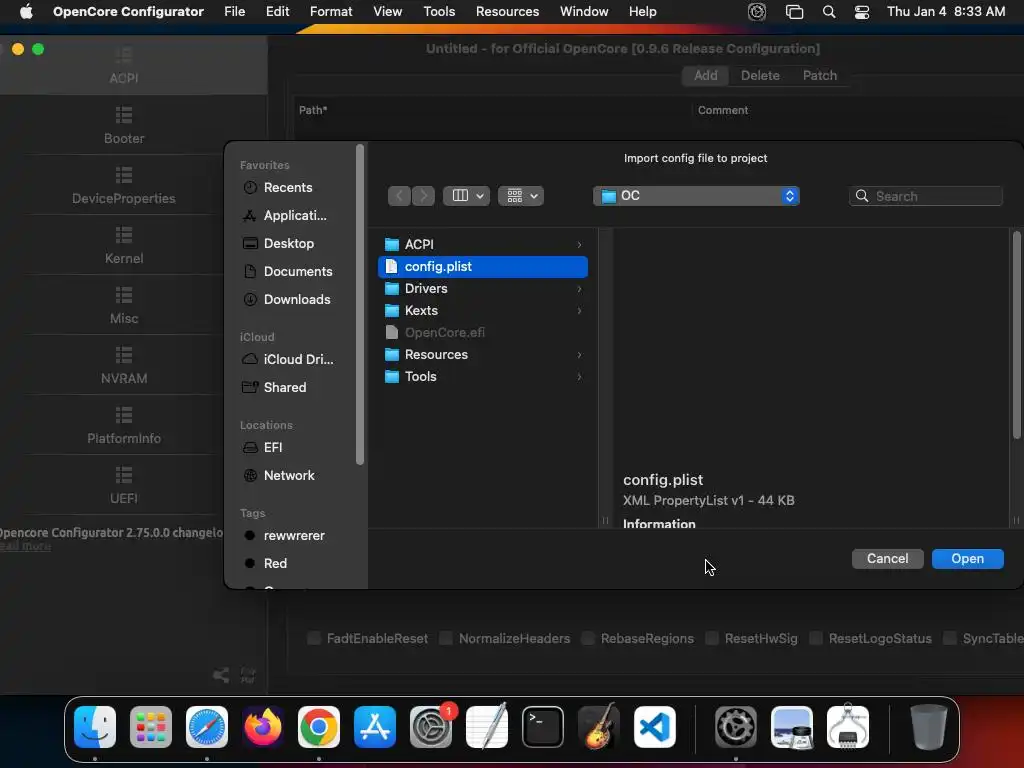Viewport: 1024px width, 768px height.
Task: Open the Booter section in sidebar
Action: (124, 126)
